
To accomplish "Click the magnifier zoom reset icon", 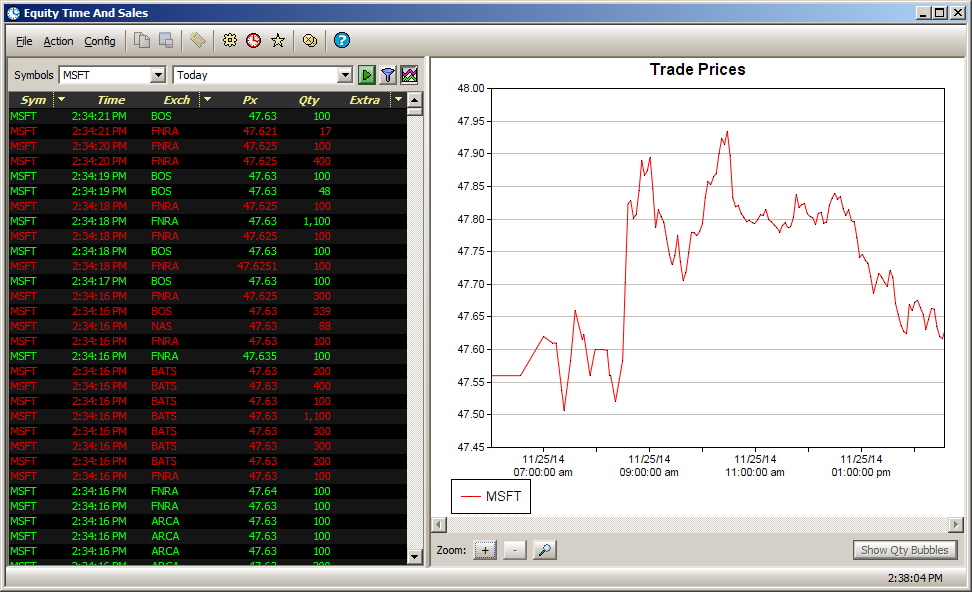I will (x=545, y=550).
